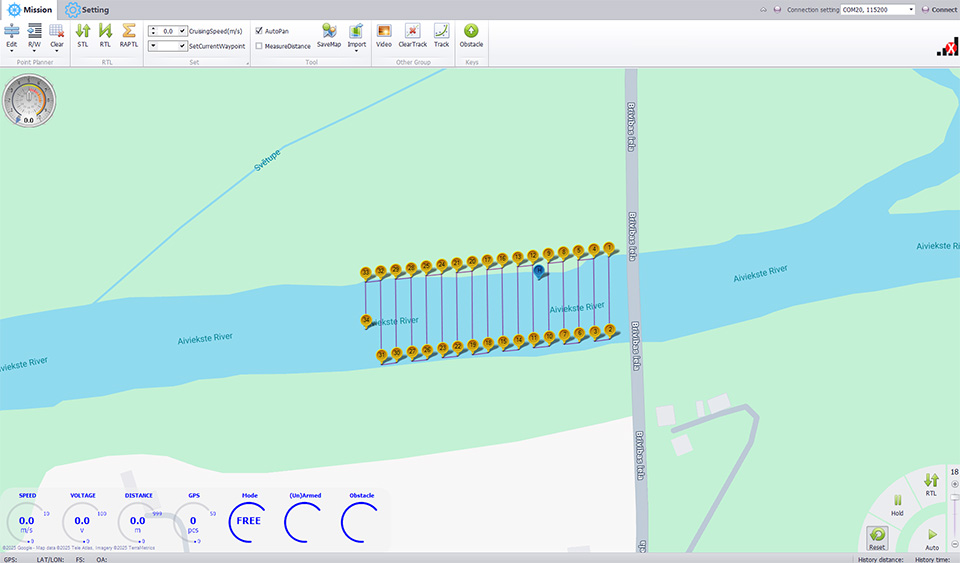Image resolution: width=960 pixels, height=563 pixels.
Task: Open the Edit point planner tool
Action: [12, 34]
